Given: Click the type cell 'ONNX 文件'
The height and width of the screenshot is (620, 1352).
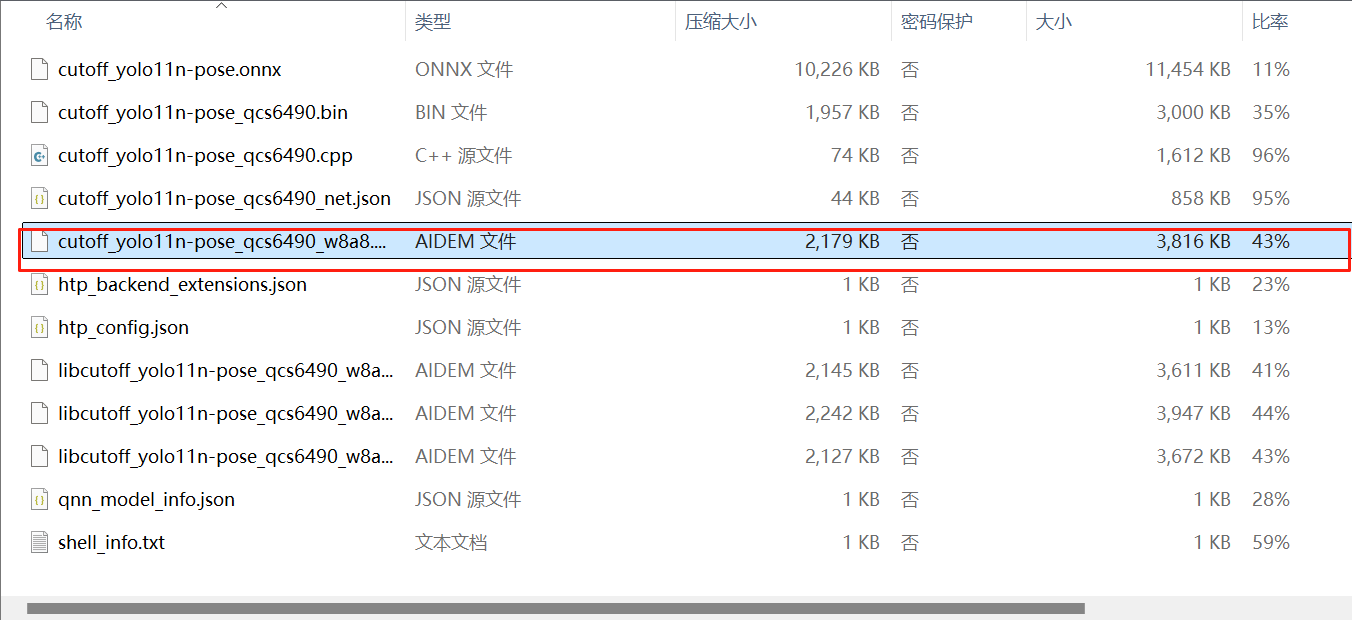Looking at the screenshot, I should pos(464,70).
